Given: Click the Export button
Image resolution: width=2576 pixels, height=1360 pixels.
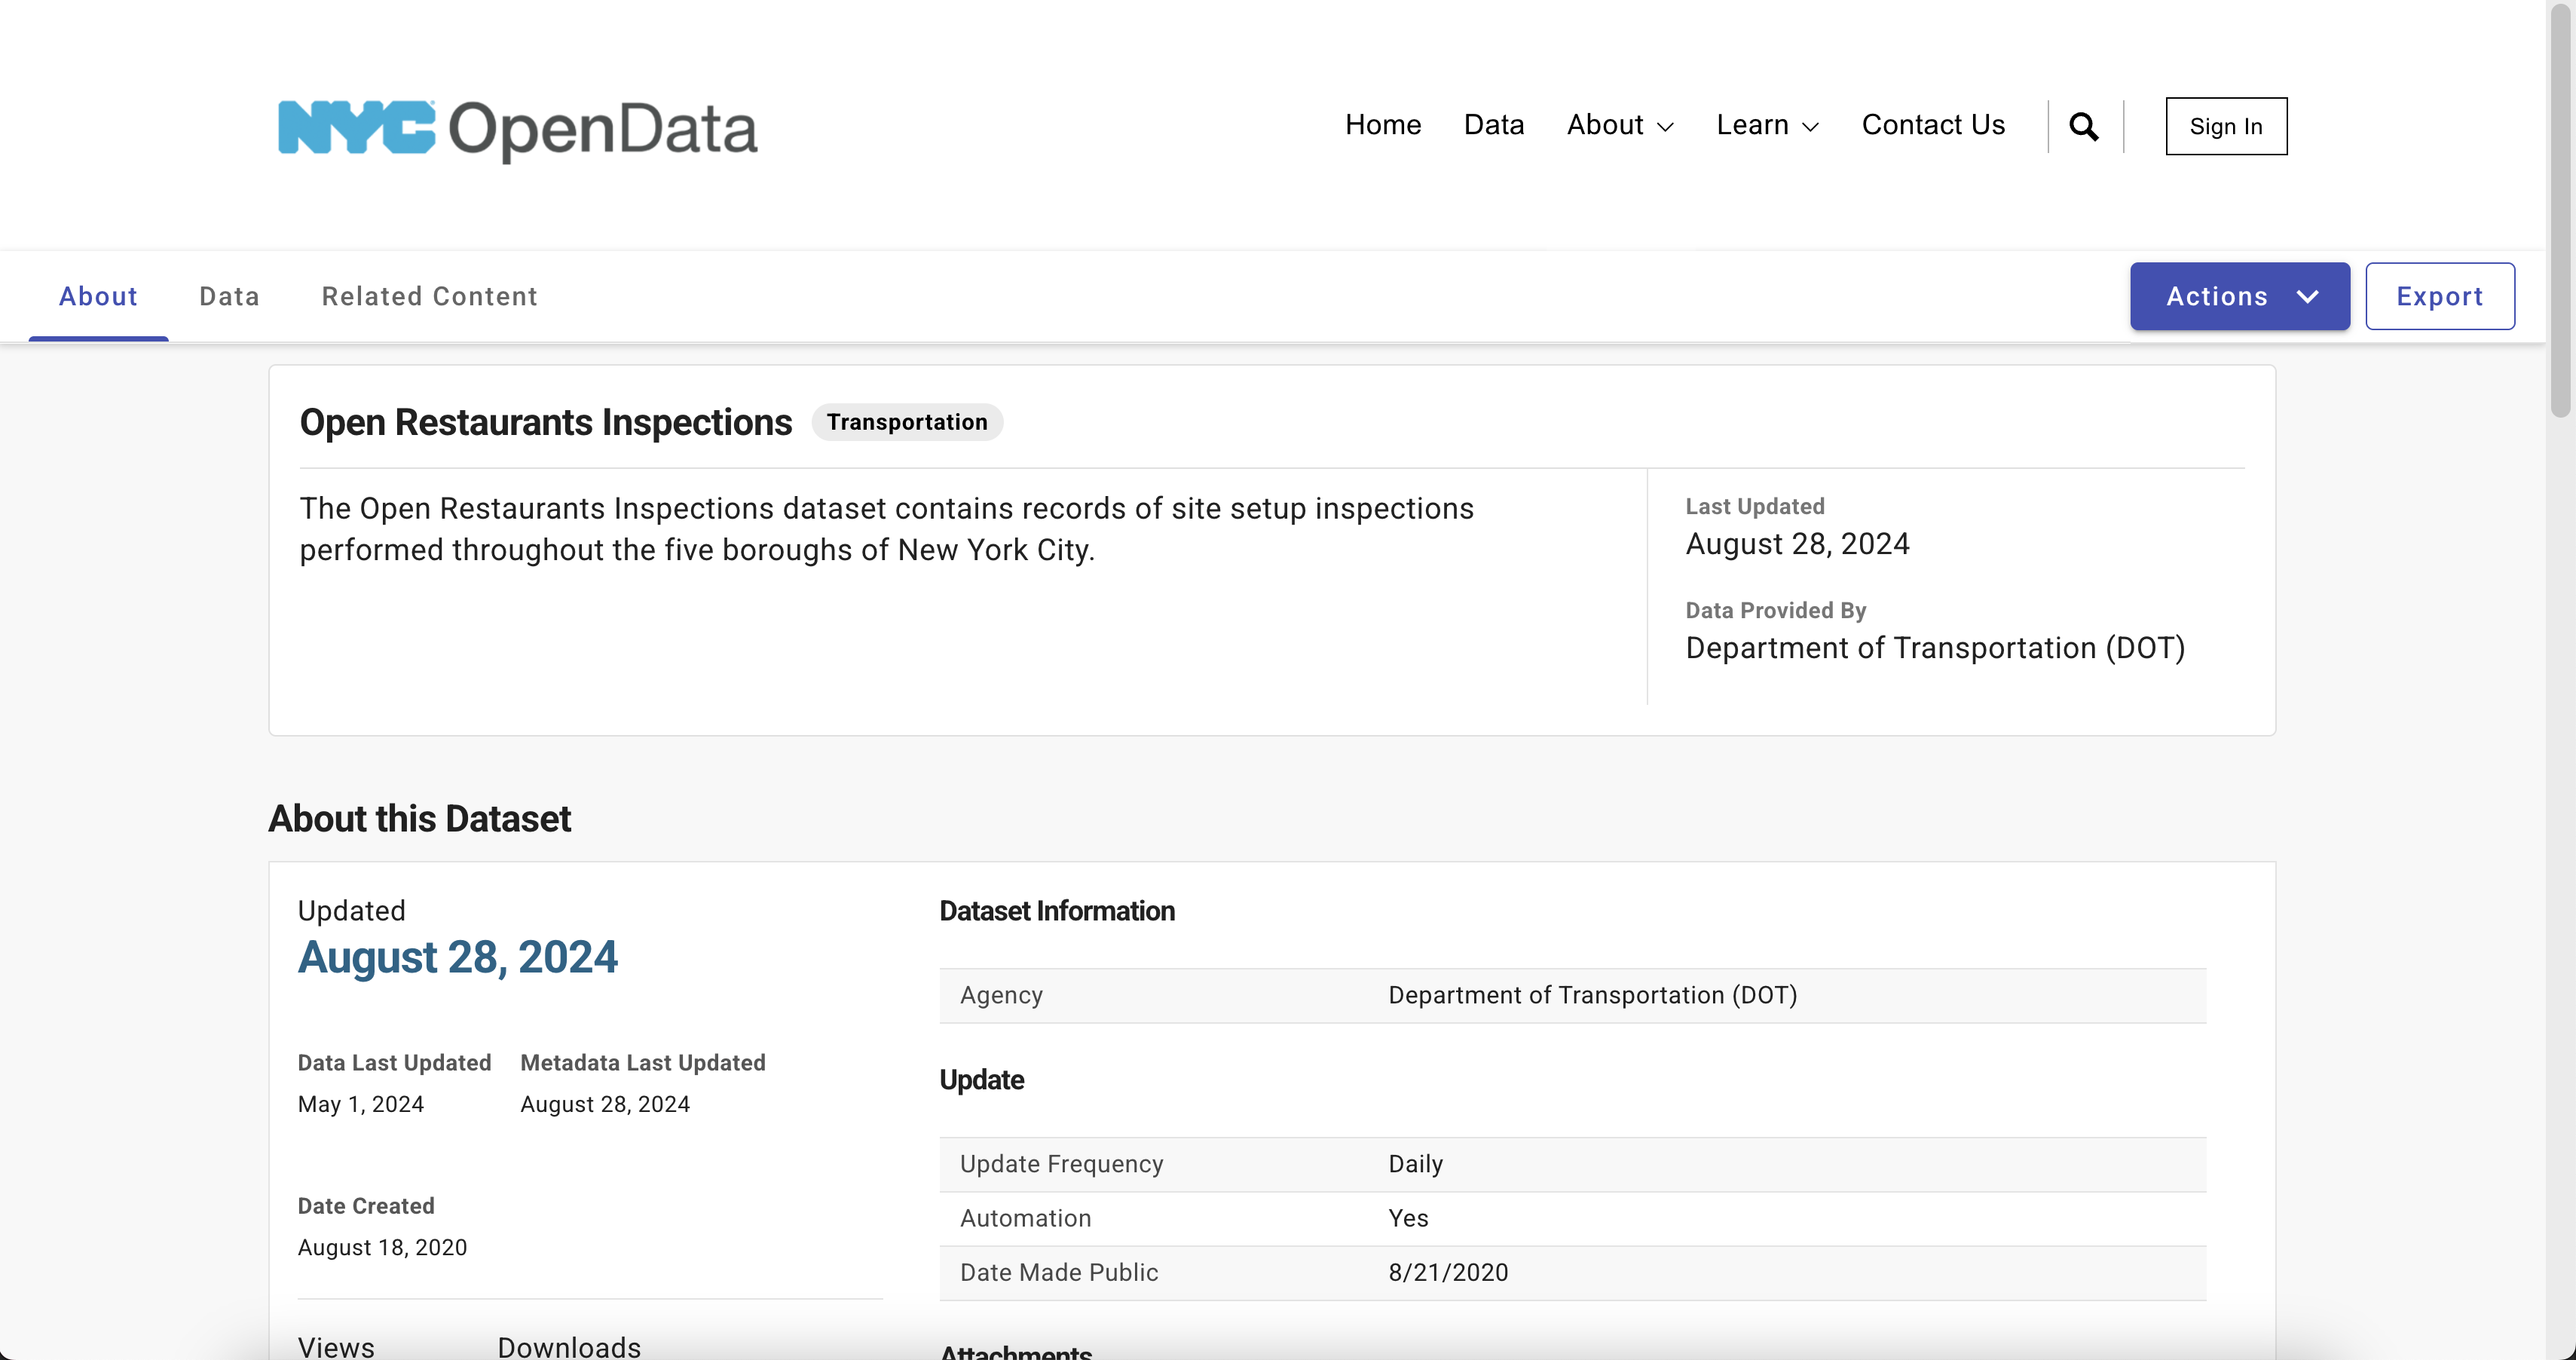Looking at the screenshot, I should pos(2439,297).
